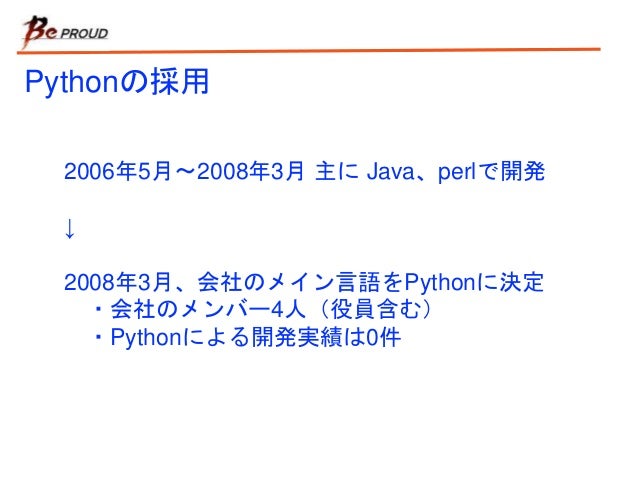The image size is (638, 479).
Task: Click the word 'Java' in the first line
Action: [x=390, y=171]
